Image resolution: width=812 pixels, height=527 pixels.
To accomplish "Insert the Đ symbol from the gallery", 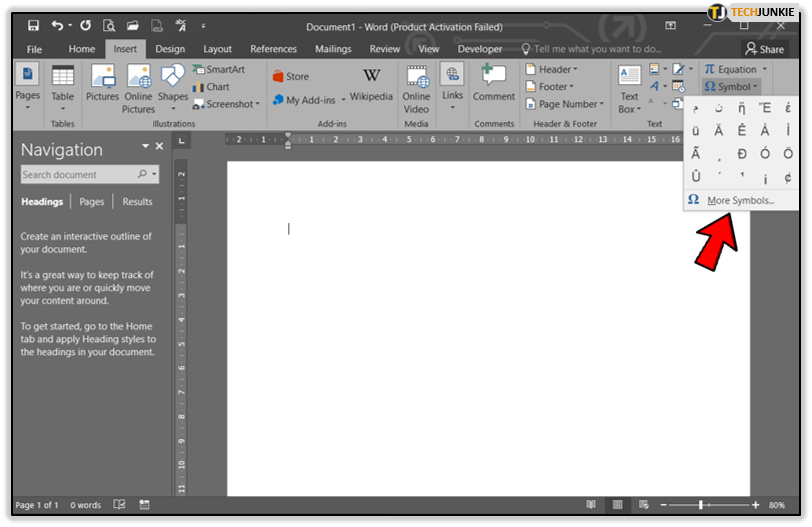I will pos(742,154).
